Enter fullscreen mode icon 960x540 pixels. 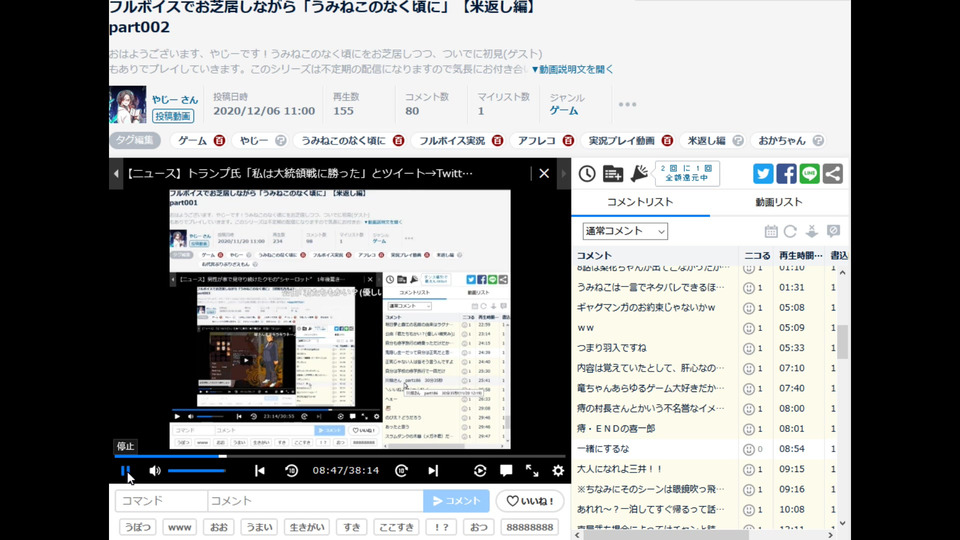tap(532, 470)
